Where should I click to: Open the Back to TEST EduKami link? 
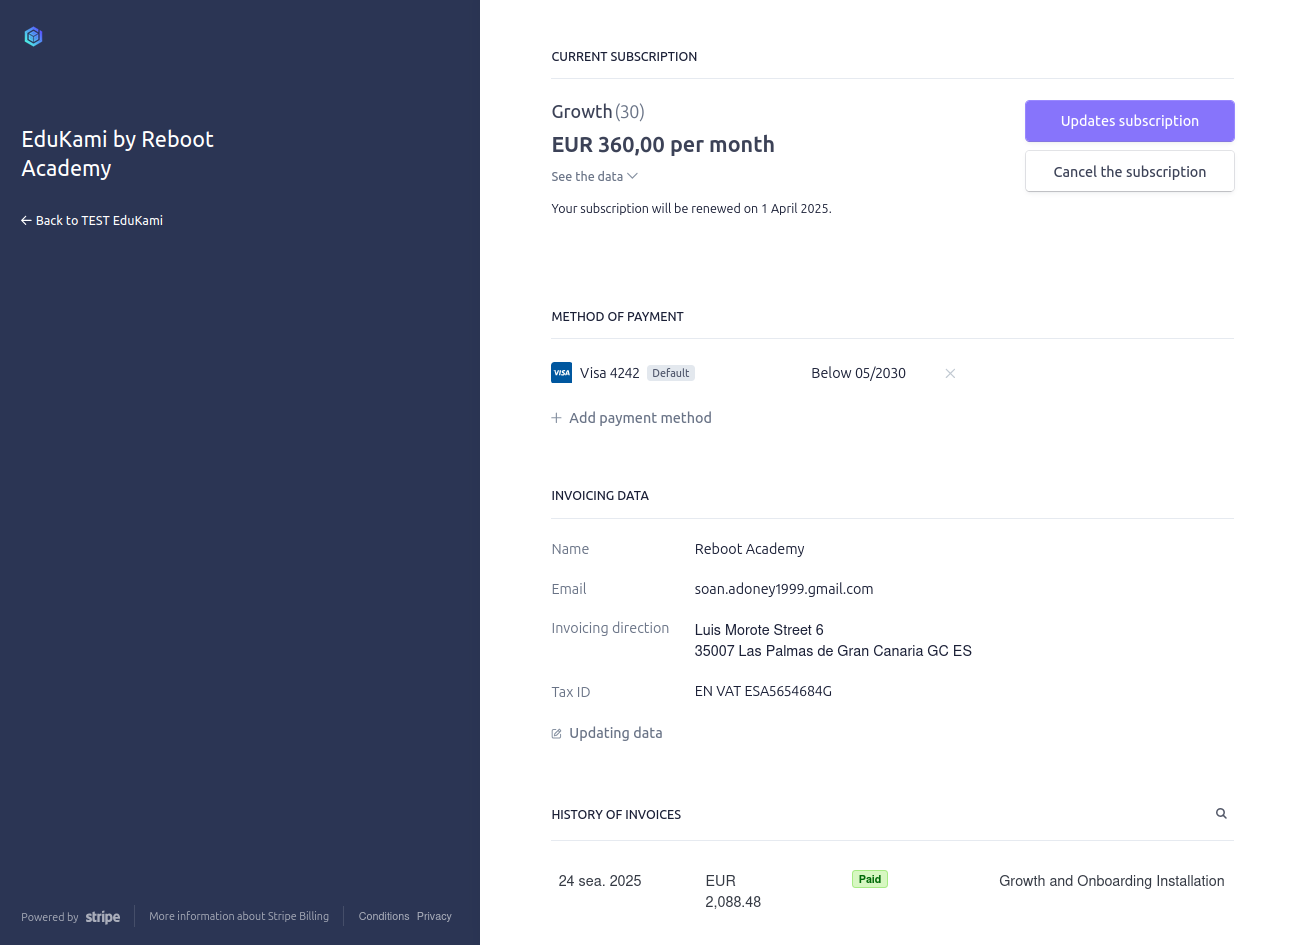[99, 221]
